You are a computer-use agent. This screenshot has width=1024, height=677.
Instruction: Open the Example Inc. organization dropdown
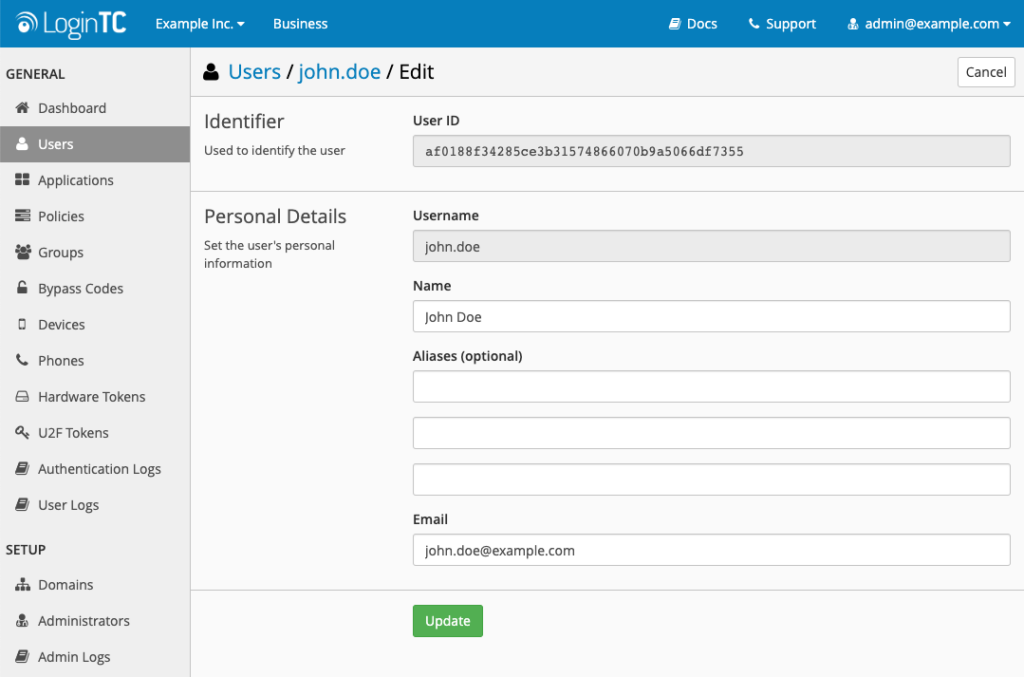point(200,24)
